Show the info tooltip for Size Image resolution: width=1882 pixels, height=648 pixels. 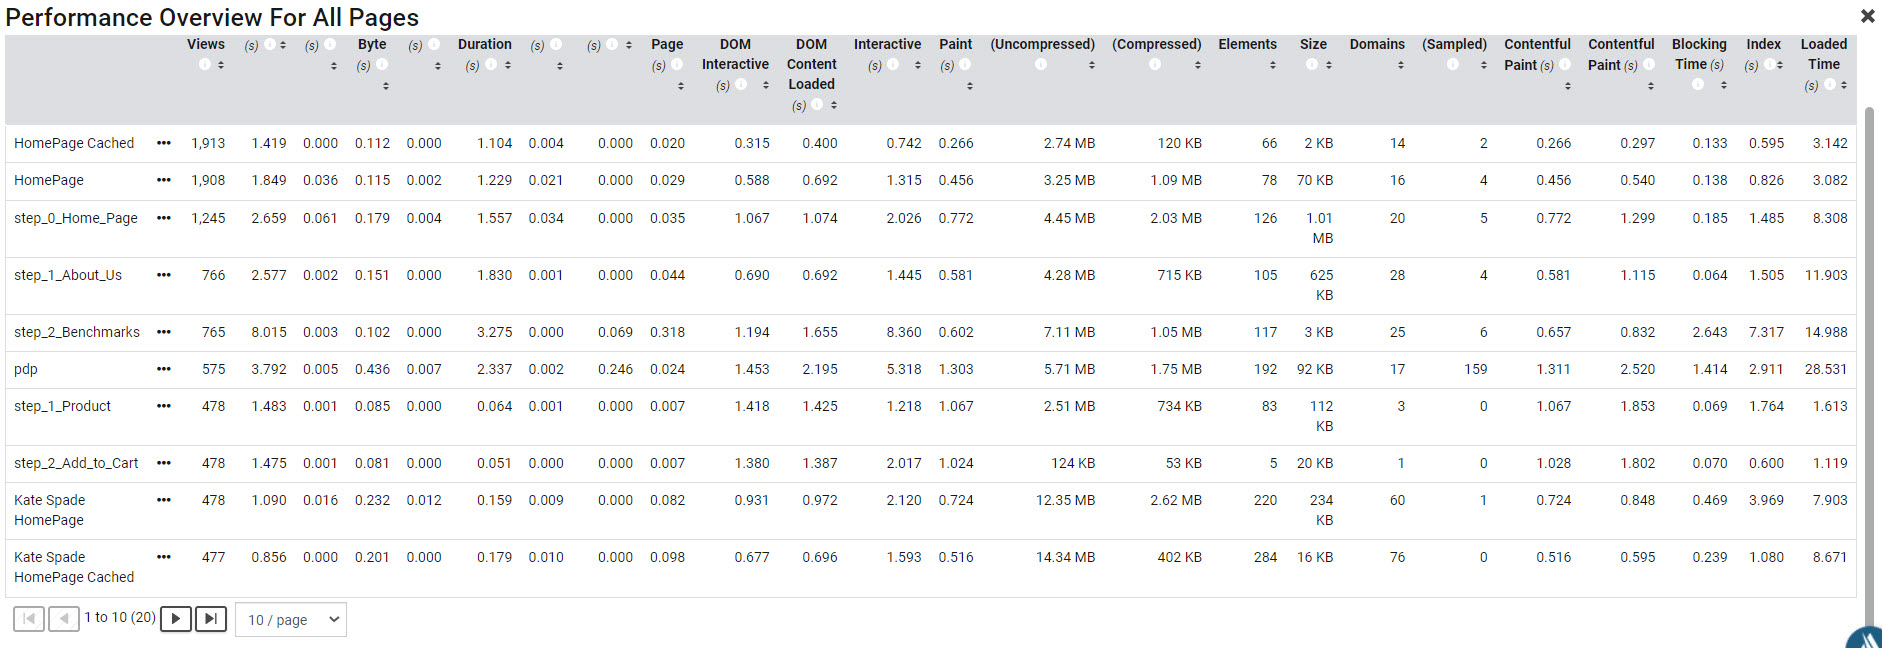(1311, 65)
